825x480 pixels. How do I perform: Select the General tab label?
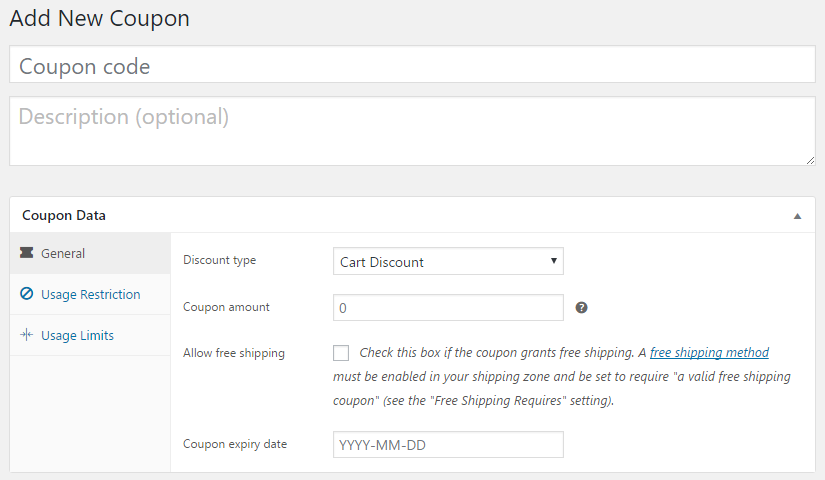pyautogui.click(x=63, y=253)
